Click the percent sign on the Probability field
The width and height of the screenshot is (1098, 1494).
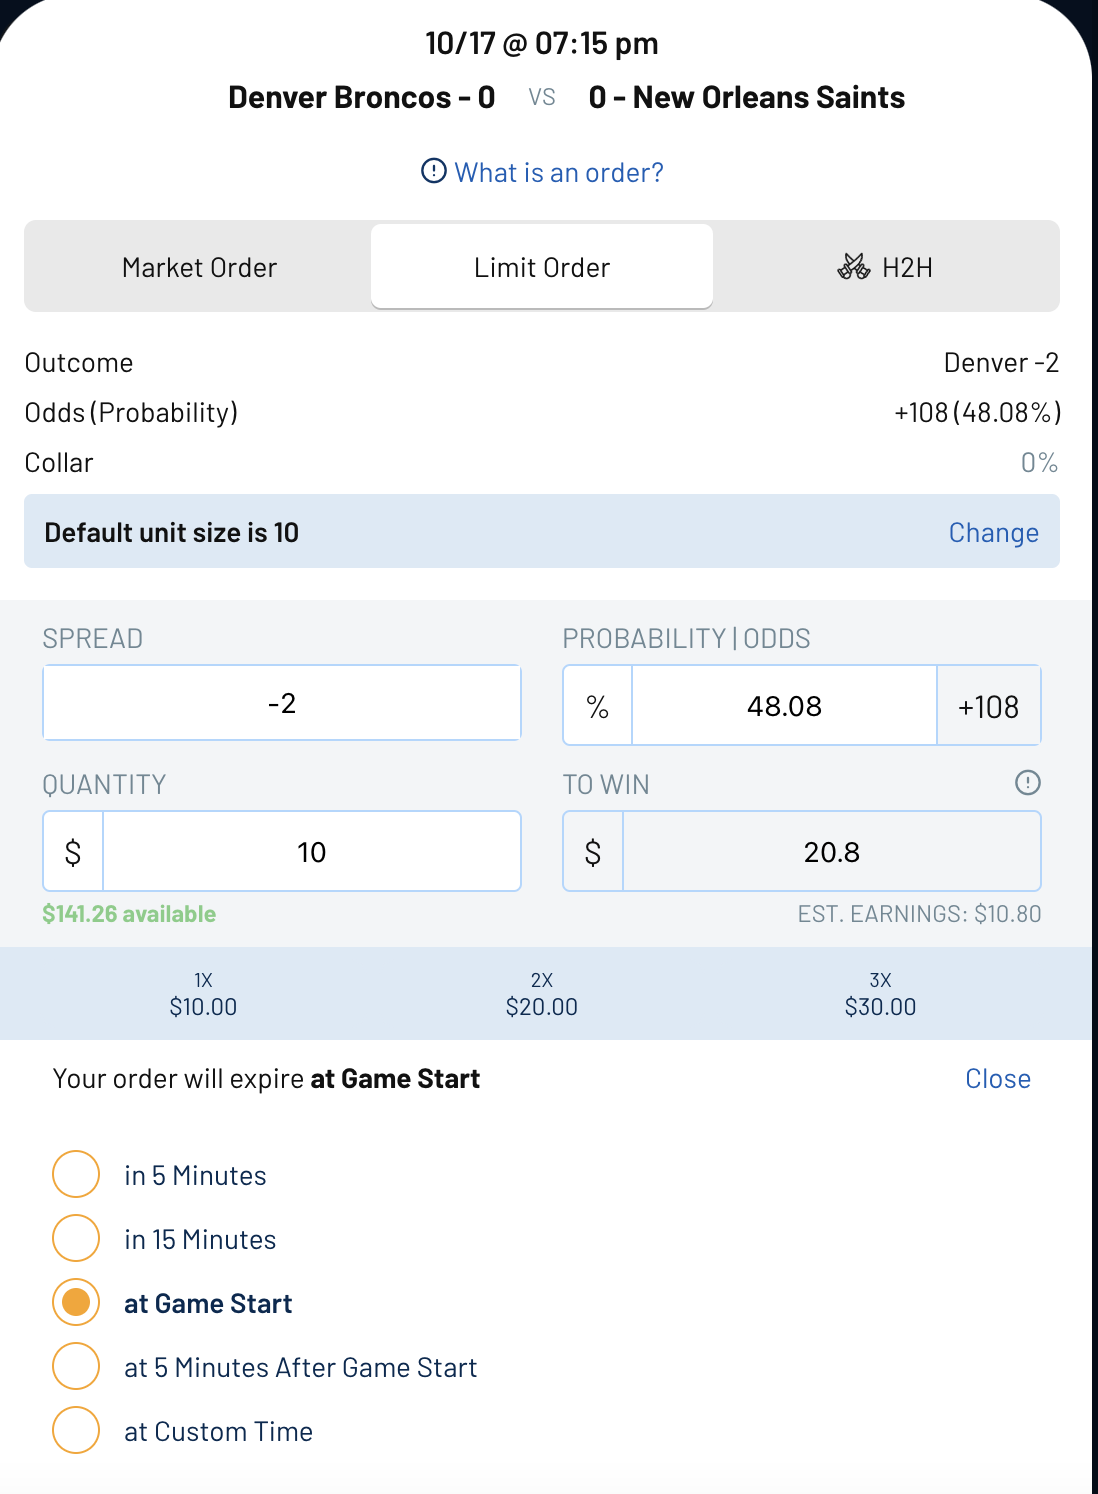tap(597, 705)
